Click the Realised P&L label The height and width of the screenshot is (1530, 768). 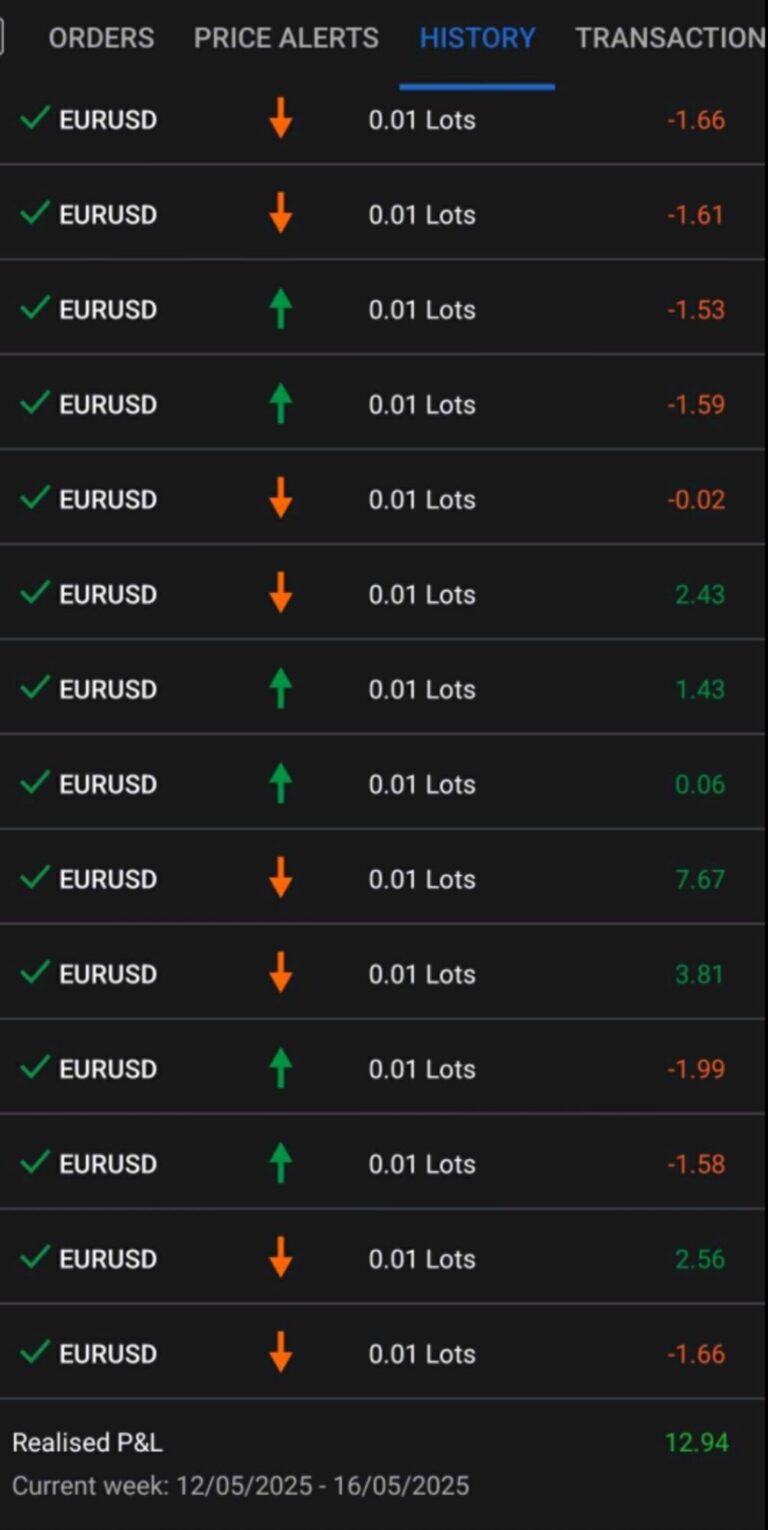pos(87,1443)
